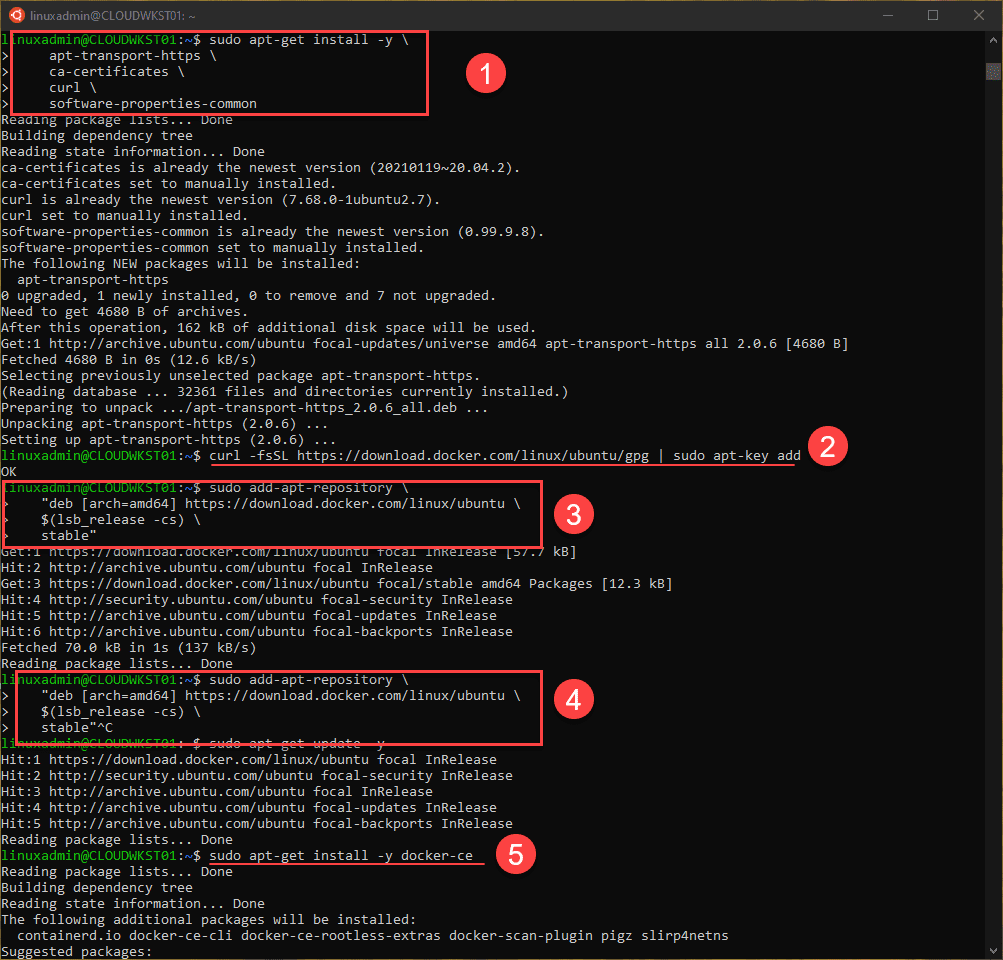Click 'After this operation, 162 kB' line

pyautogui.click(x=269, y=327)
